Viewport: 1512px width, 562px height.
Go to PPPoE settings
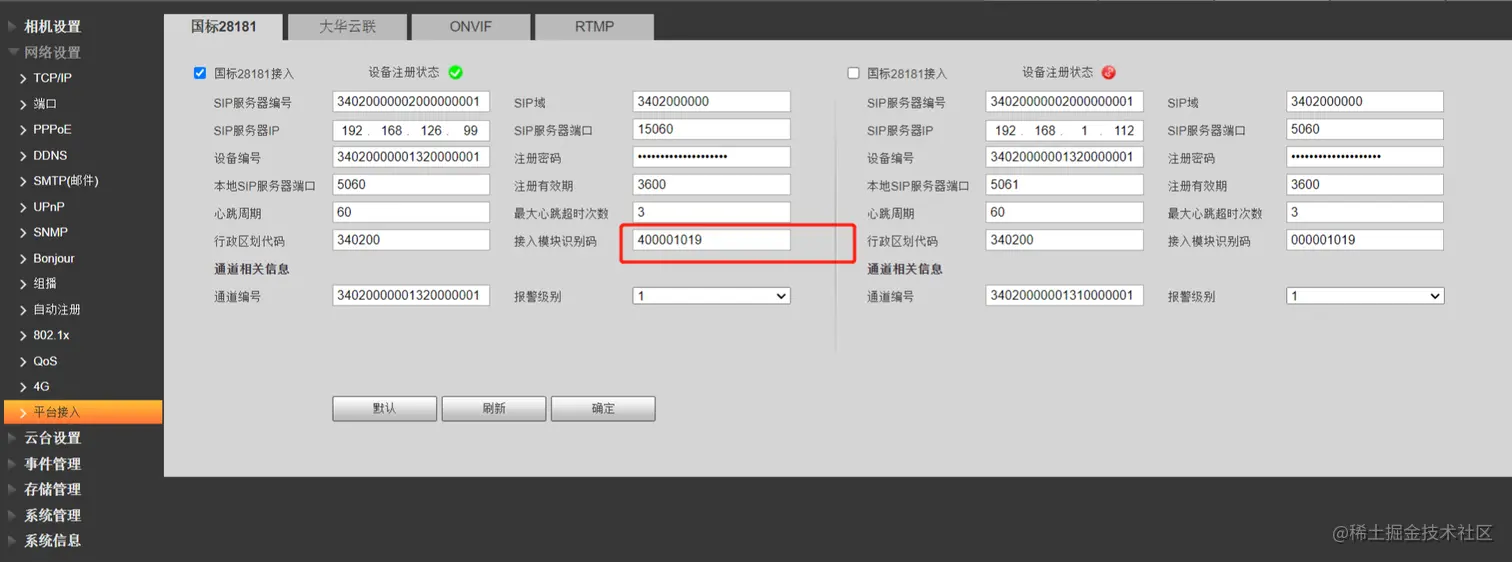(52, 129)
